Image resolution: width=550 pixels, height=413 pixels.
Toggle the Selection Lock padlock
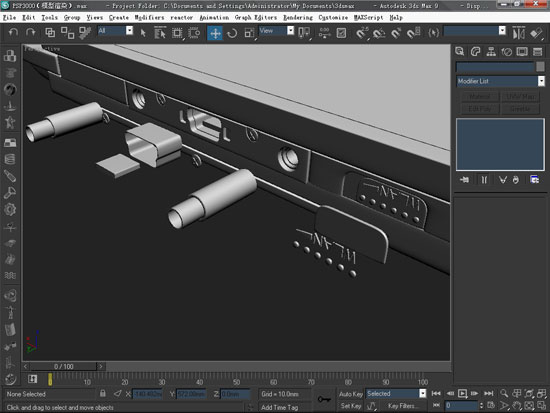click(x=102, y=393)
